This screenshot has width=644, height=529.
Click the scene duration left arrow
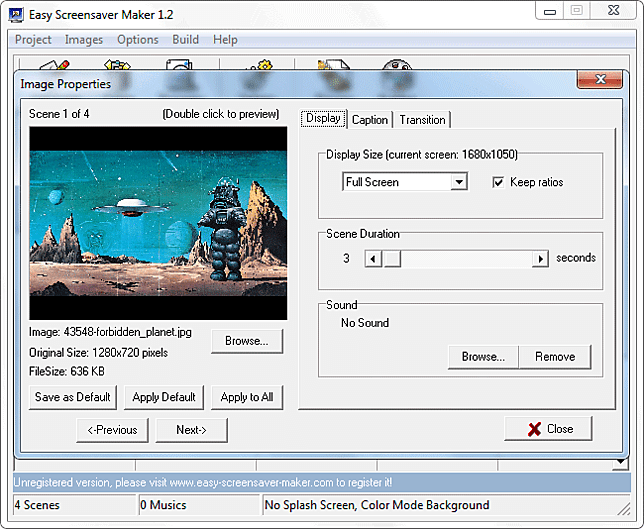373,259
